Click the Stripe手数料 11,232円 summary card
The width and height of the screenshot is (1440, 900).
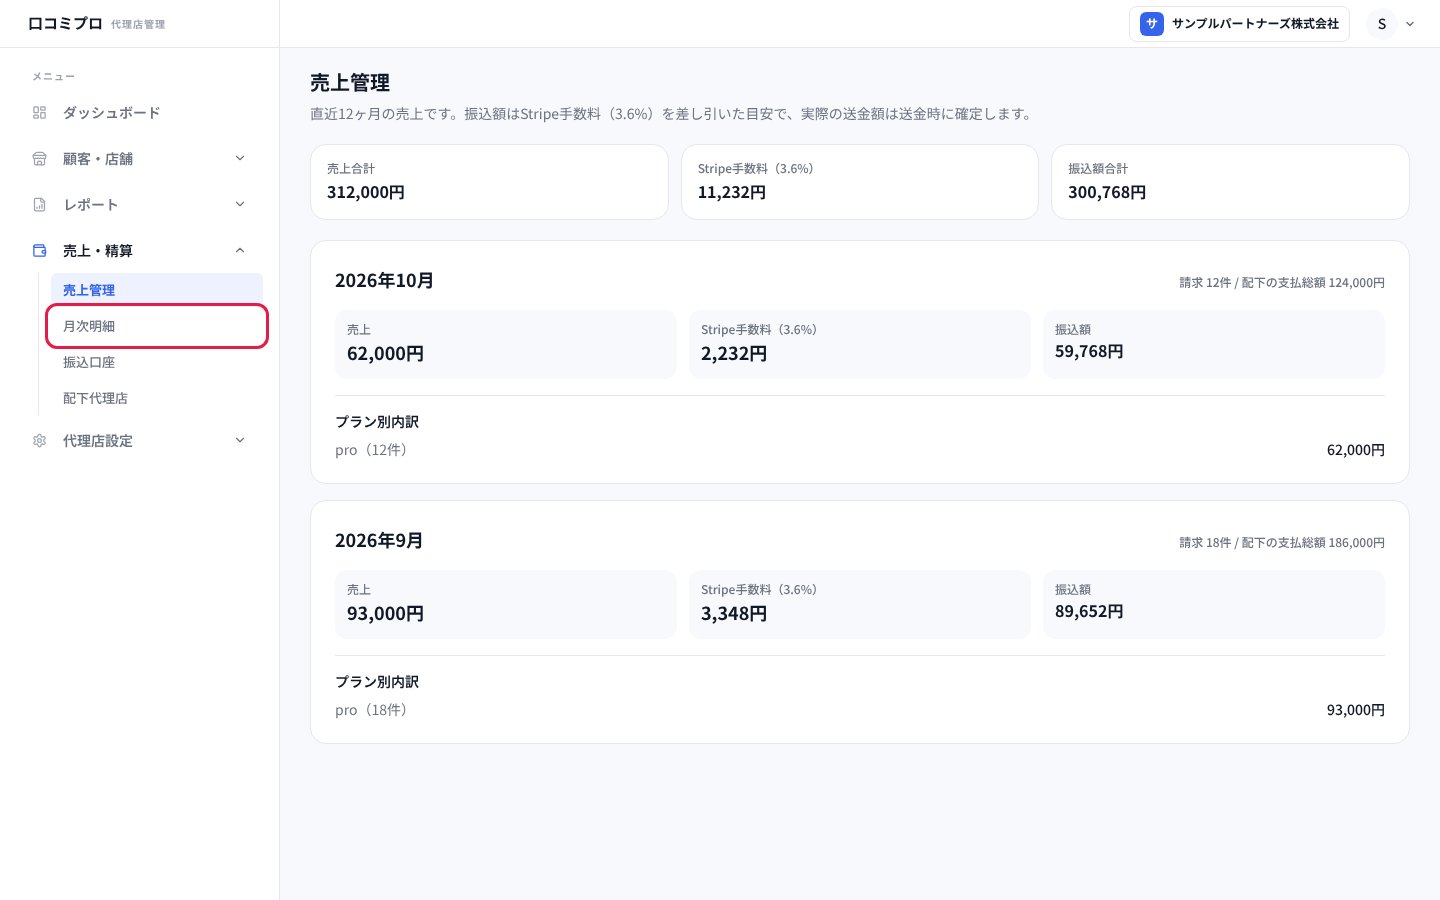tap(860, 182)
